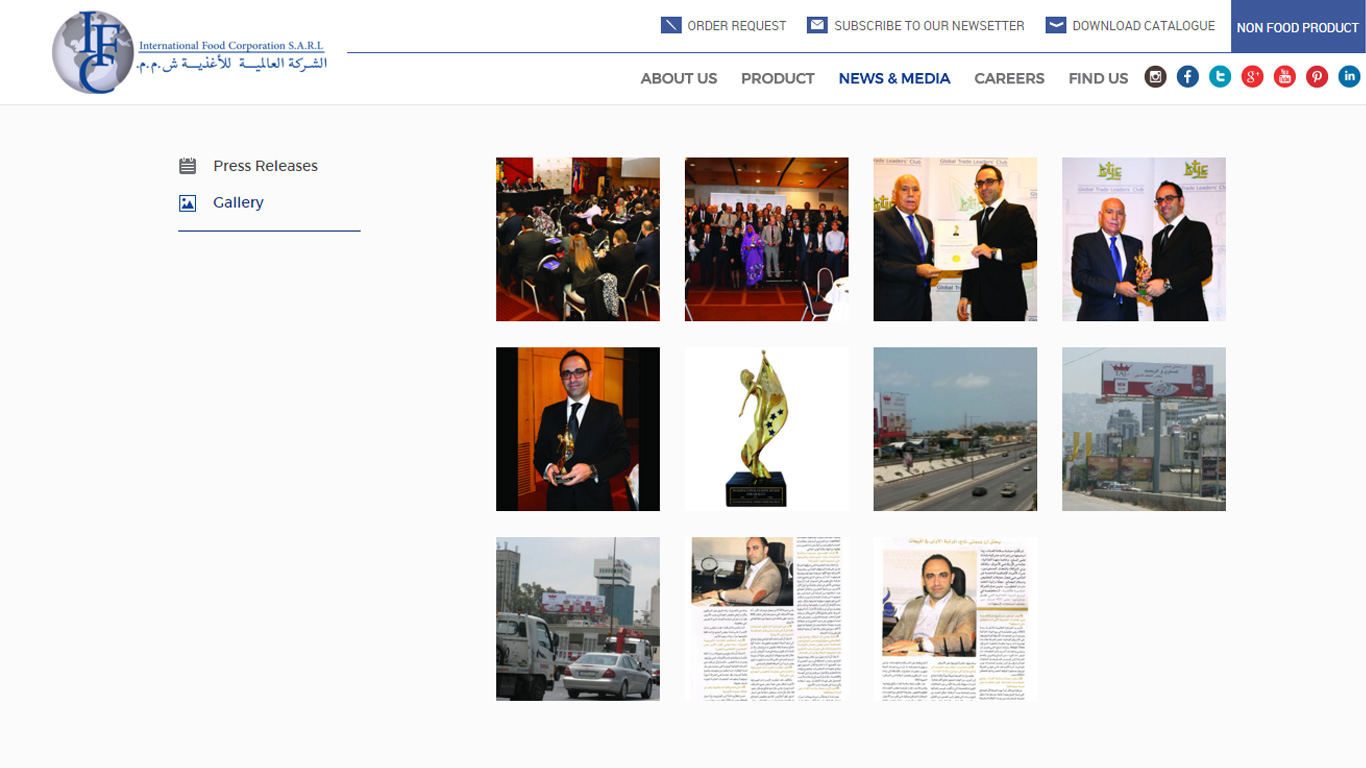Screen dimensions: 1366x768
Task: Open the Instagram social icon
Action: click(1155, 77)
